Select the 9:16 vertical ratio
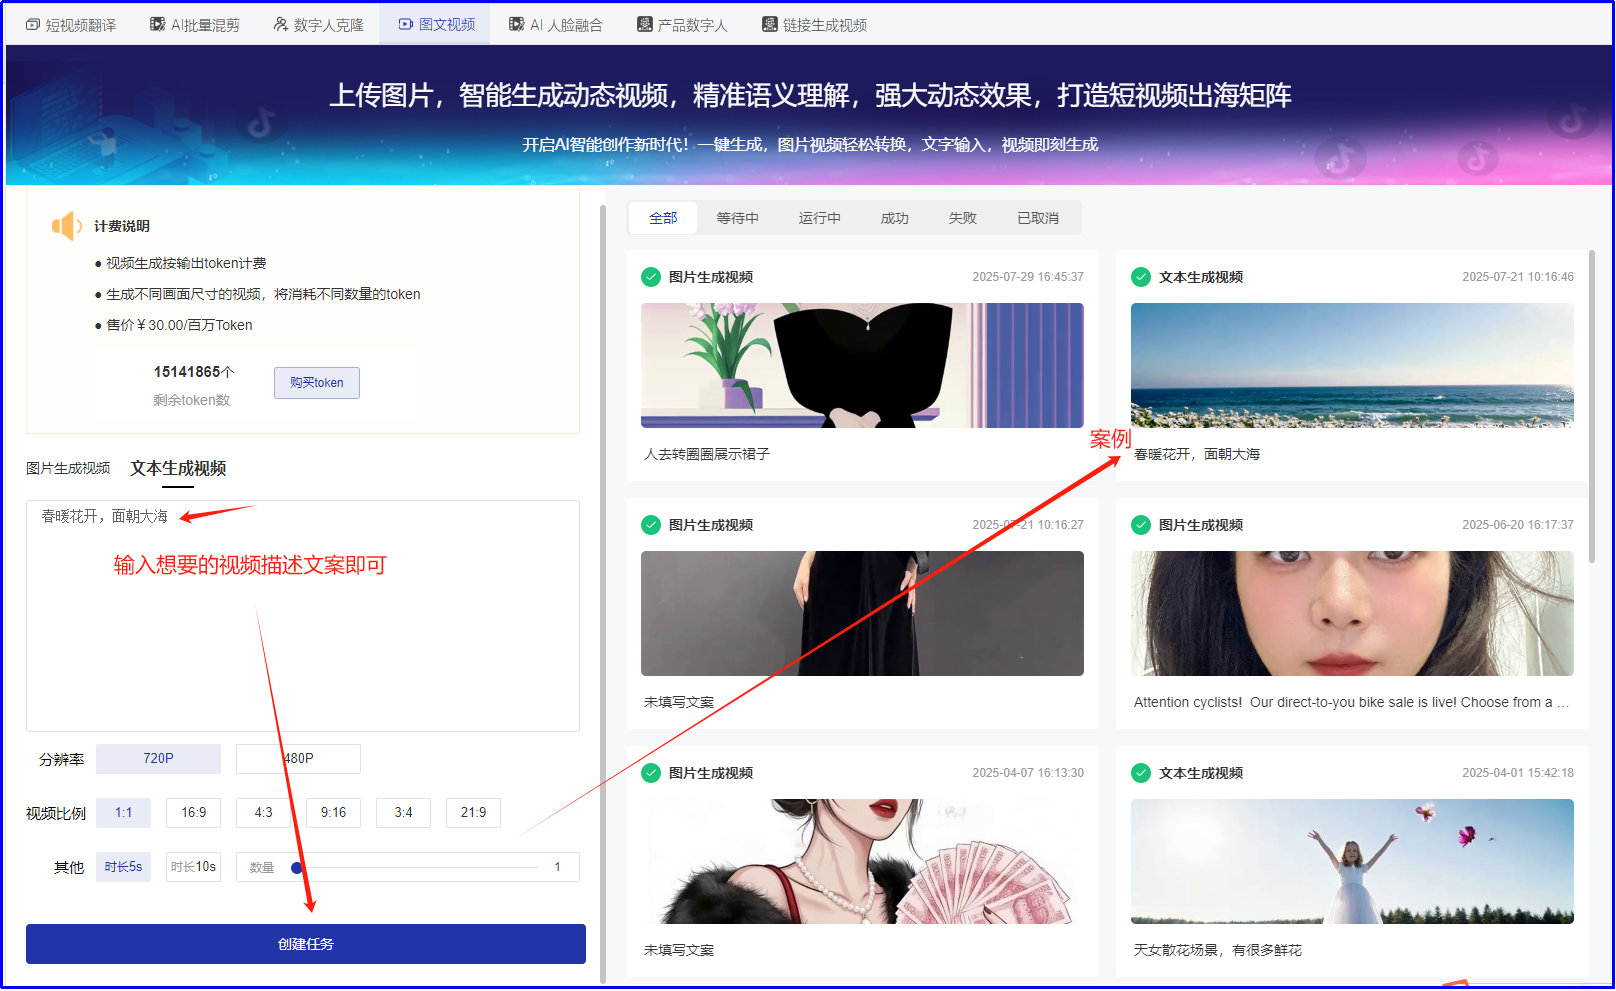This screenshot has height=991, width=1616. click(x=333, y=812)
